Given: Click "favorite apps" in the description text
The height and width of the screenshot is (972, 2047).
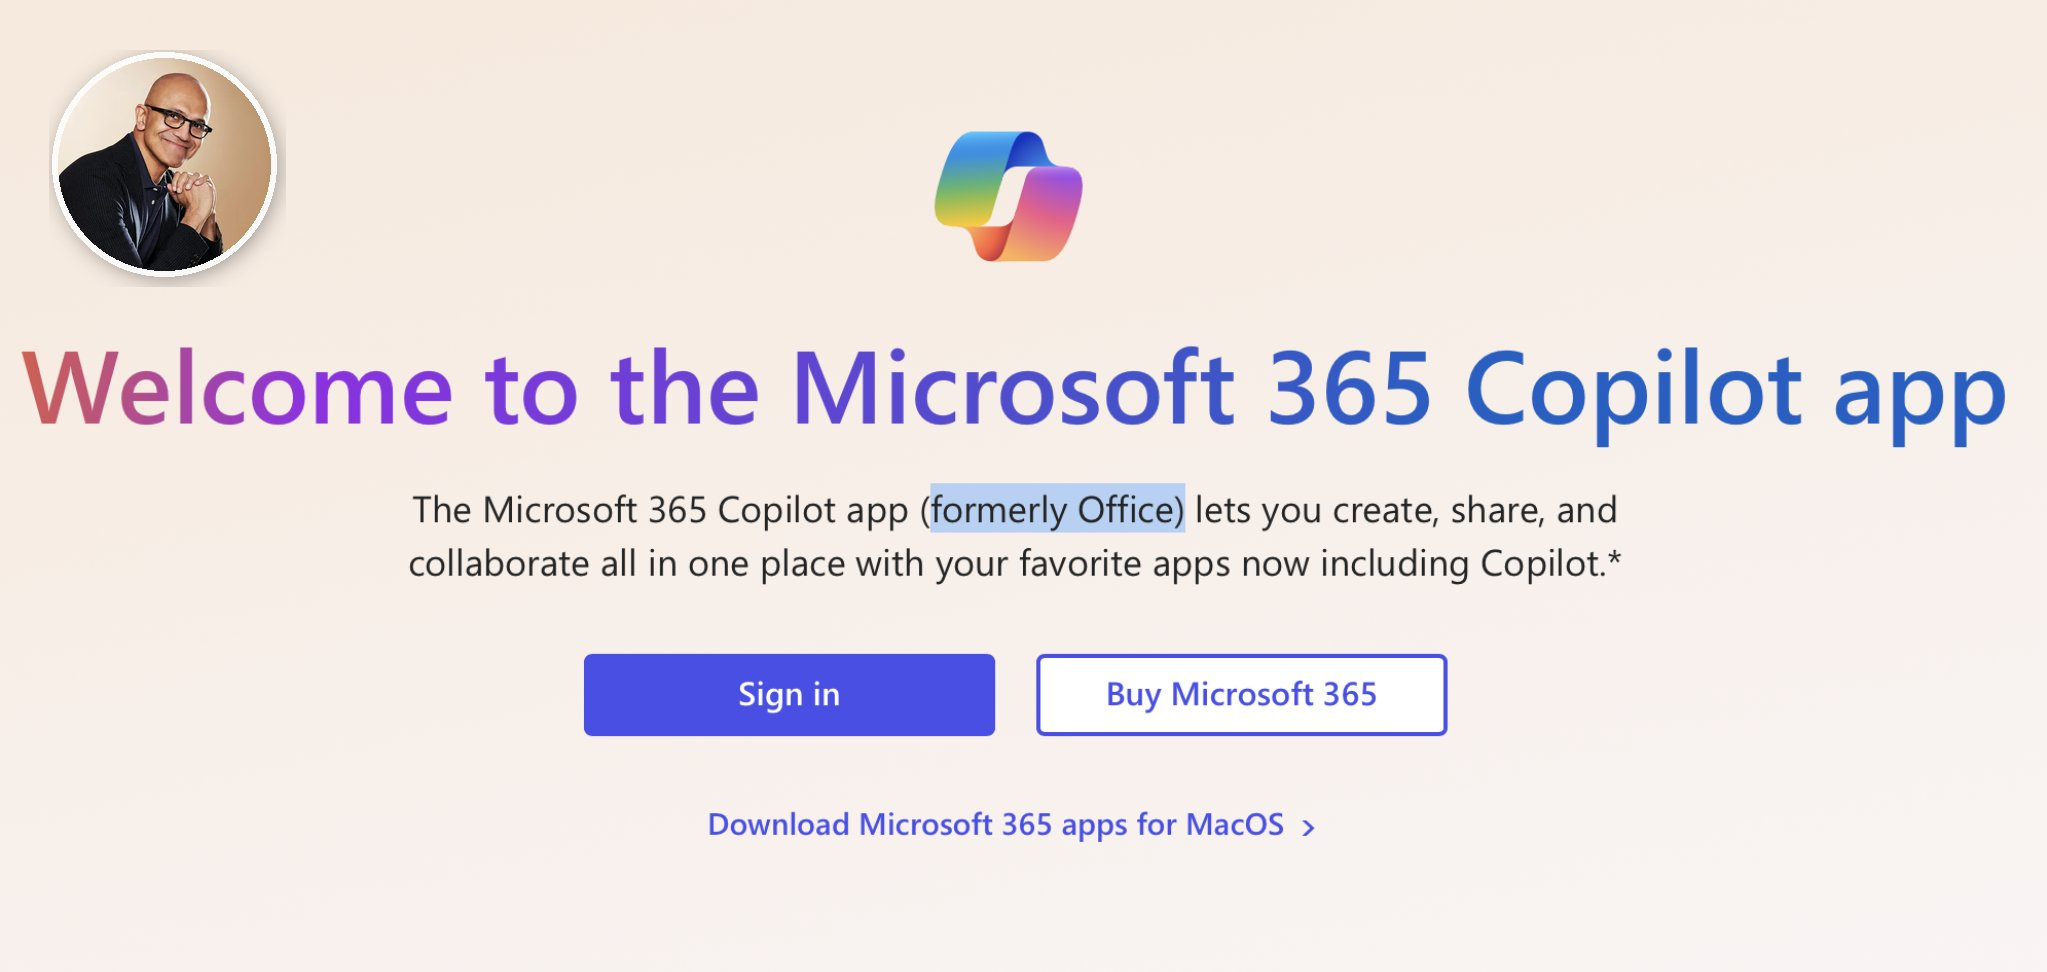Looking at the screenshot, I should point(1124,564).
